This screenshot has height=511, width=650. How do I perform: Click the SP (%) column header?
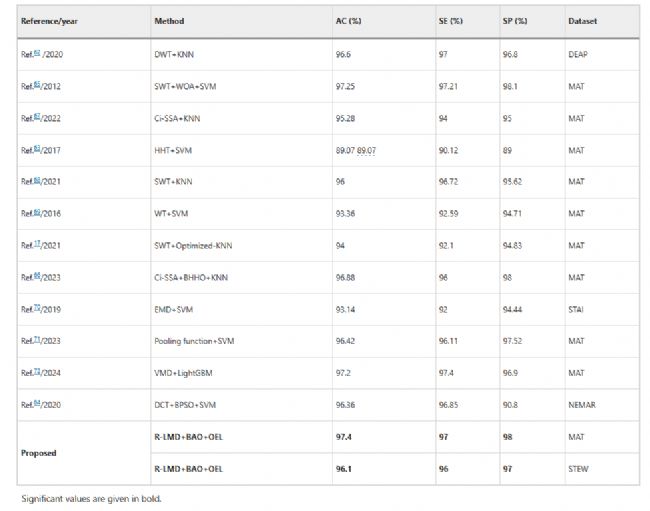[x=518, y=20]
